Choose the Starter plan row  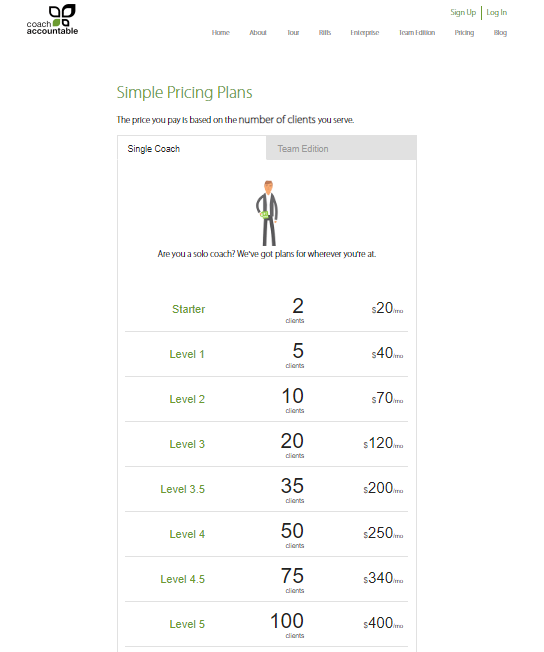click(266, 309)
